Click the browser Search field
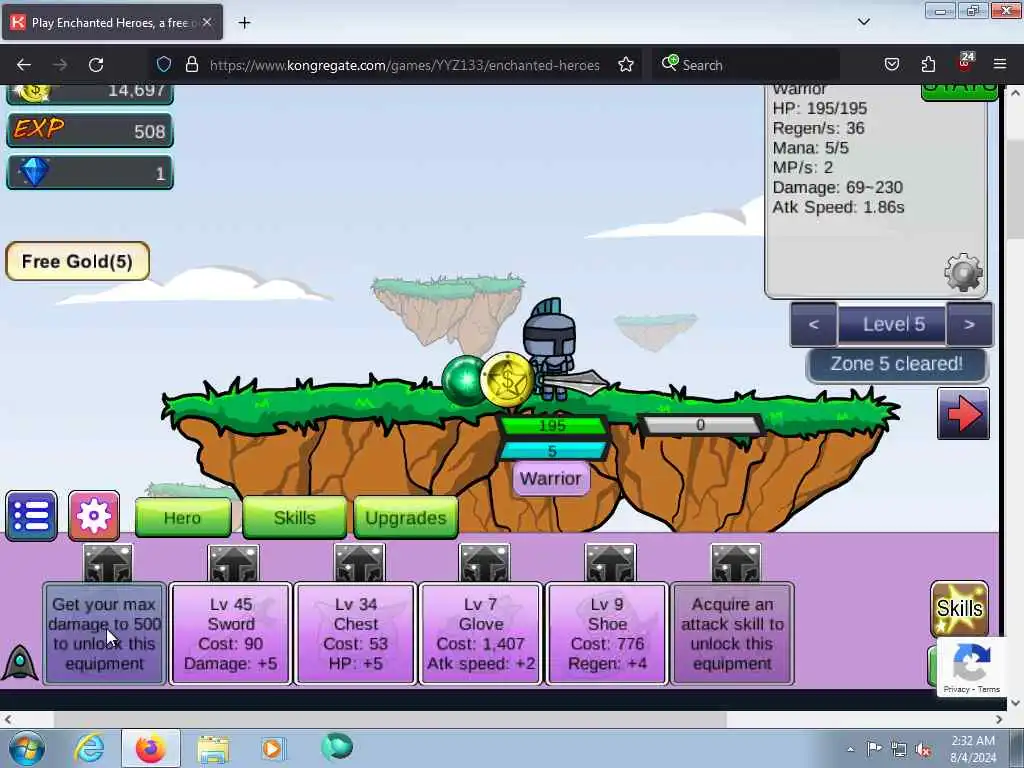The image size is (1024, 768). (746, 65)
